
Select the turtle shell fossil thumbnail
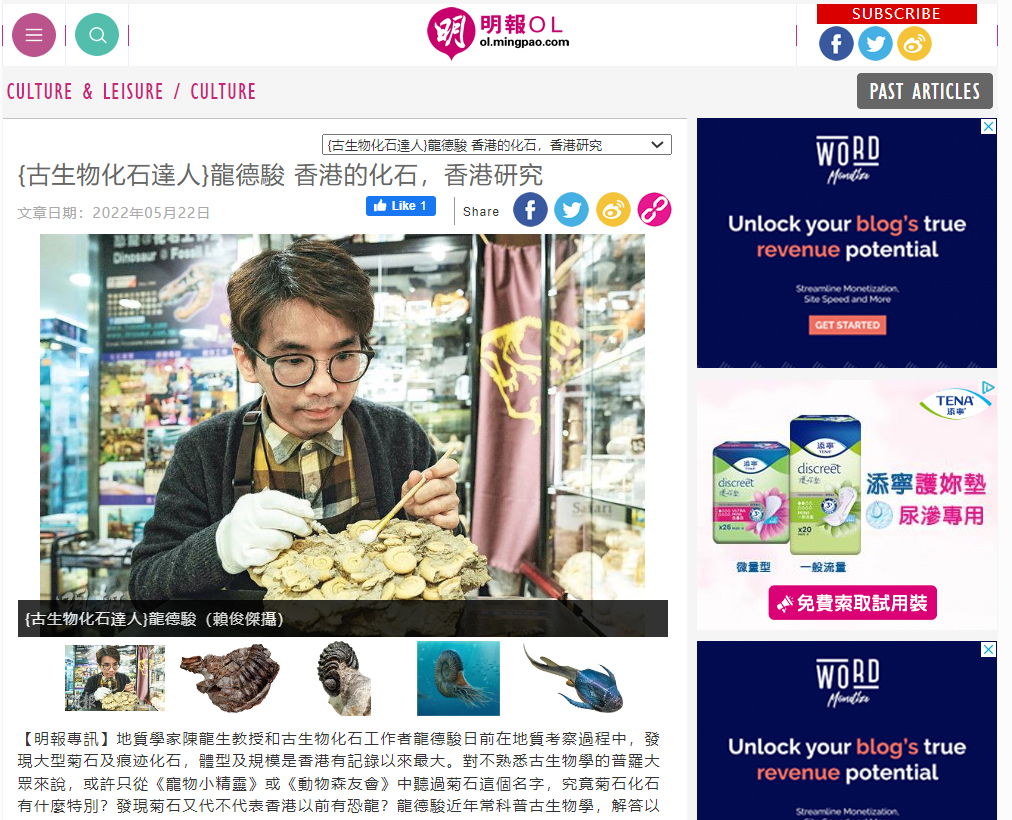click(x=230, y=678)
